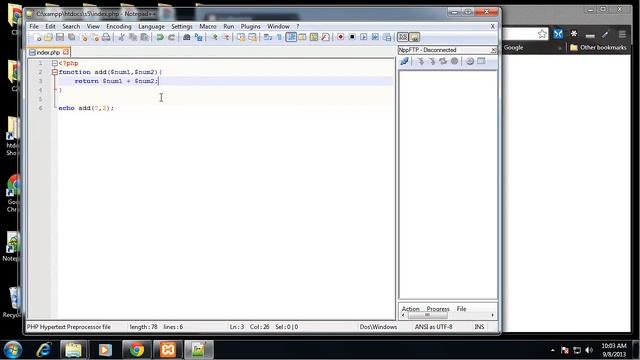Image resolution: width=640 pixels, height=360 pixels.
Task: Click the Save recorded macro icon
Action: coord(387,38)
